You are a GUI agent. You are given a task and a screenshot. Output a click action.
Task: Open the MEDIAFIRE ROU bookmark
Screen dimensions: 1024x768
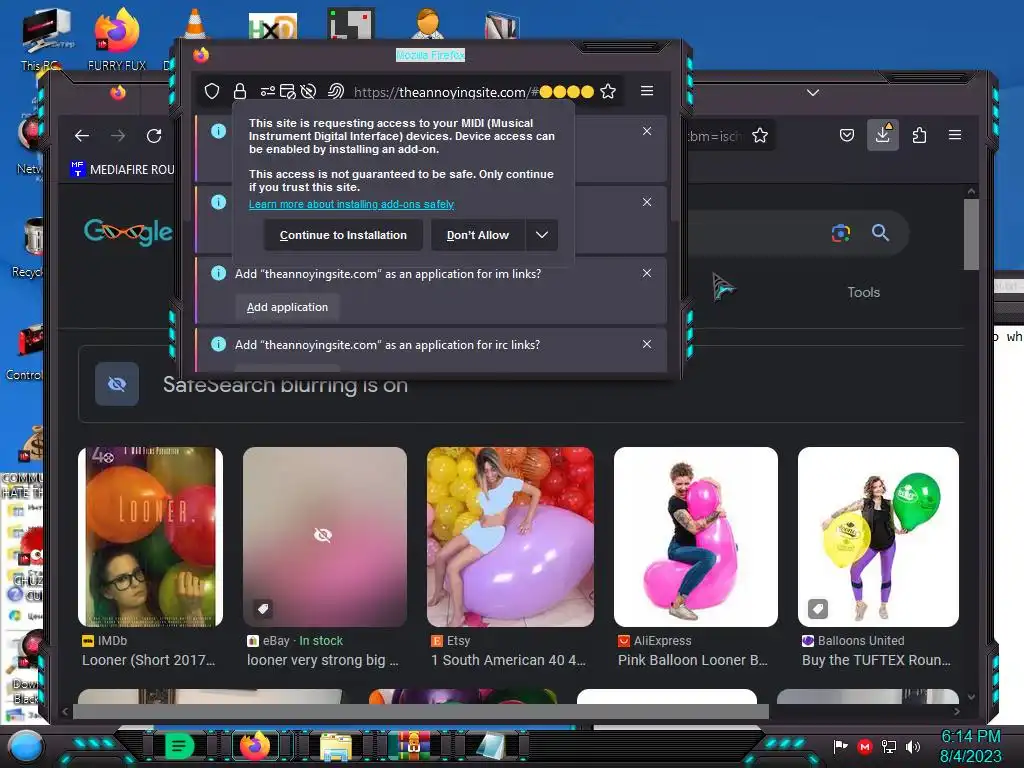(122, 169)
